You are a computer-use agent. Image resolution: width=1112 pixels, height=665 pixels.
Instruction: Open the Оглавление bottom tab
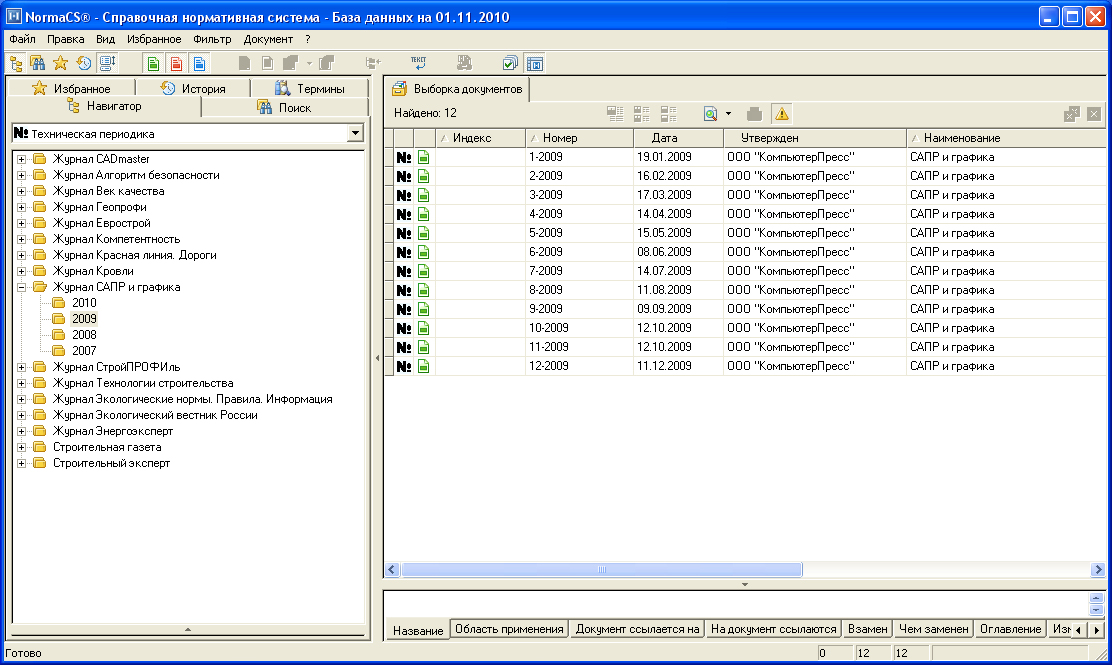tap(1010, 629)
